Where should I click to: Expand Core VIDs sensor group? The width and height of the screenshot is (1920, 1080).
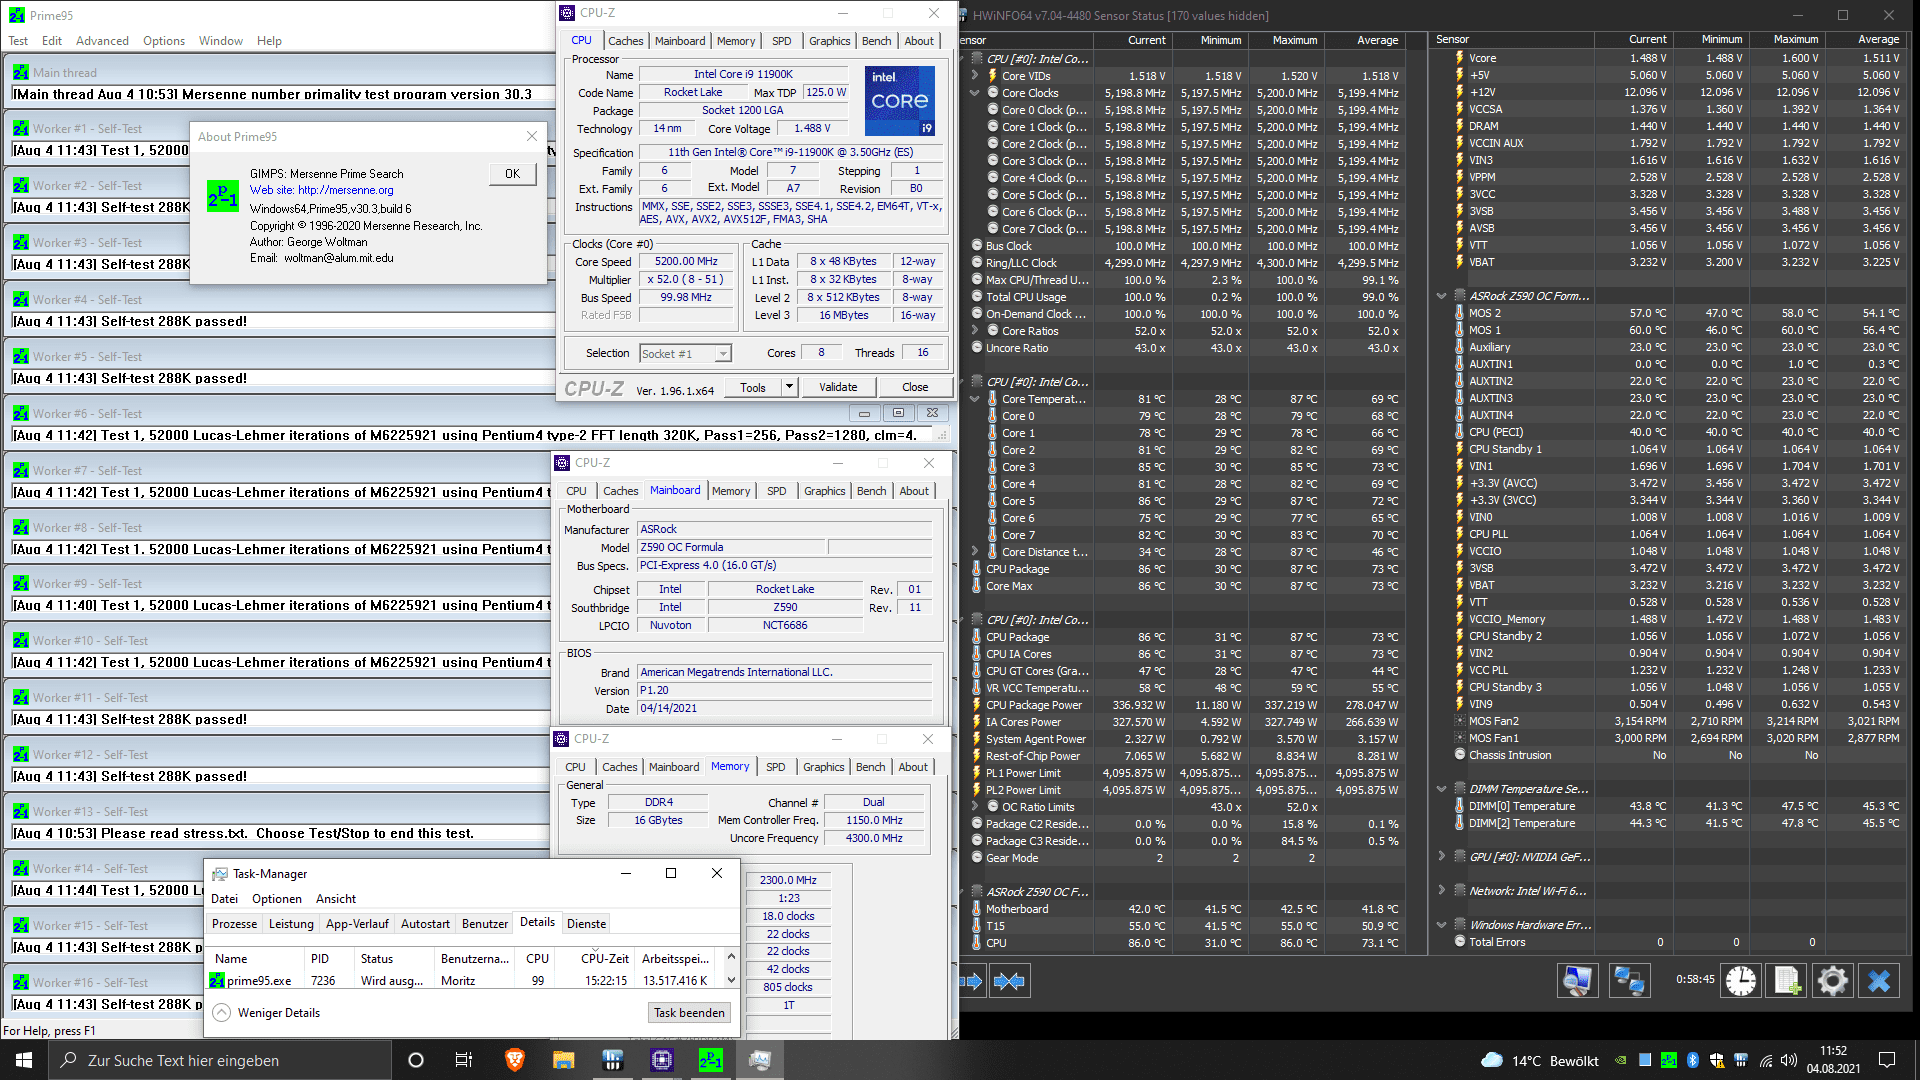[x=975, y=76]
